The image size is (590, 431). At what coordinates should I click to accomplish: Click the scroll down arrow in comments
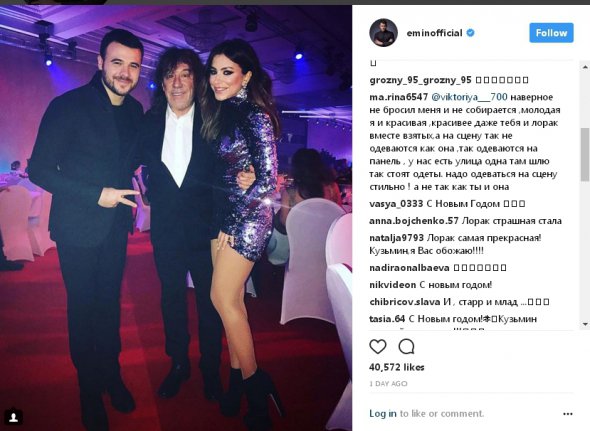coord(585,323)
